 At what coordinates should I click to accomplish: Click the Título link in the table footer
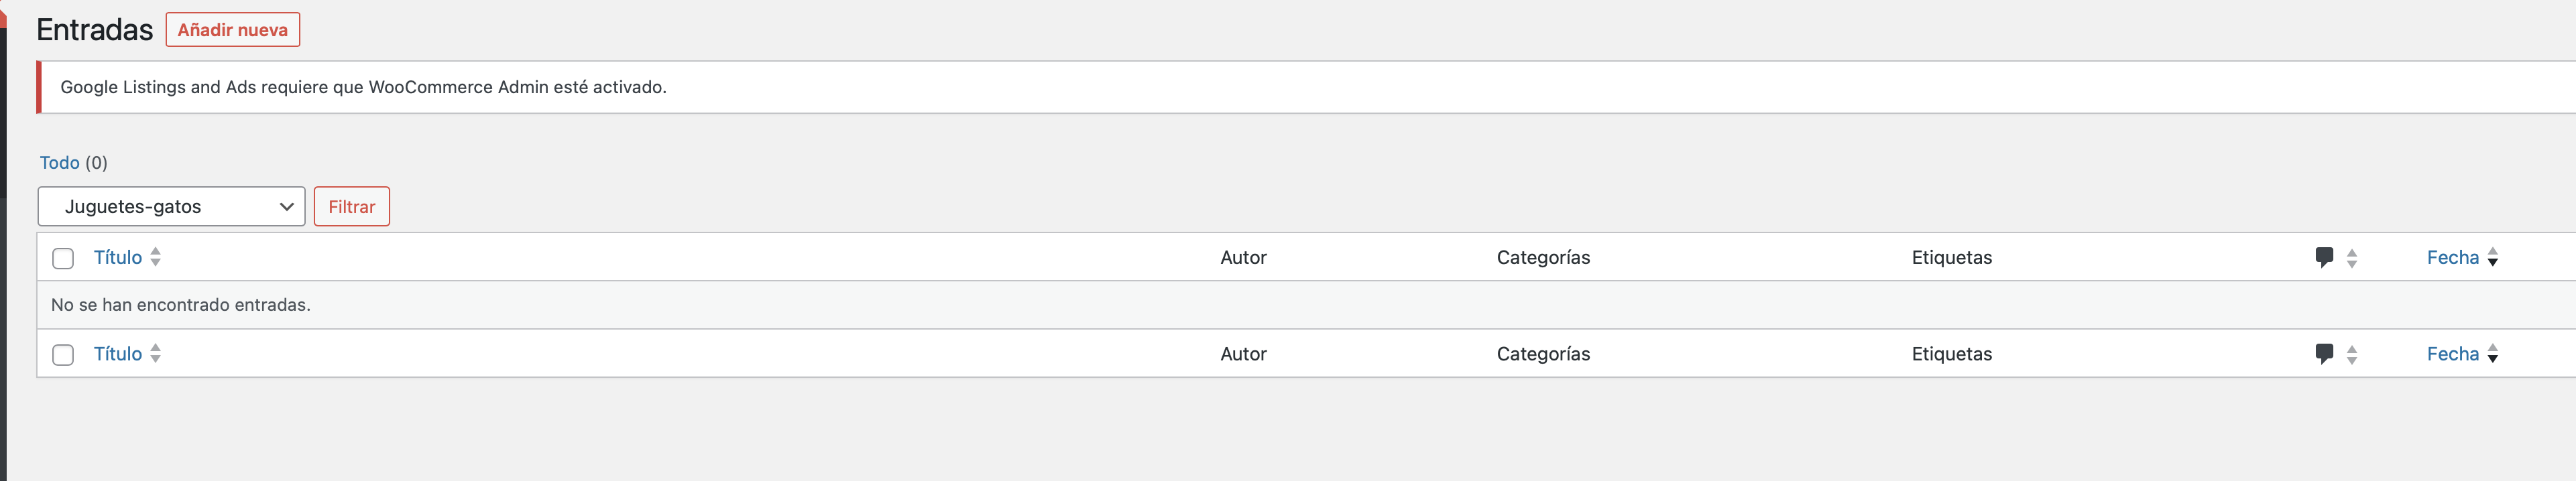click(x=118, y=353)
